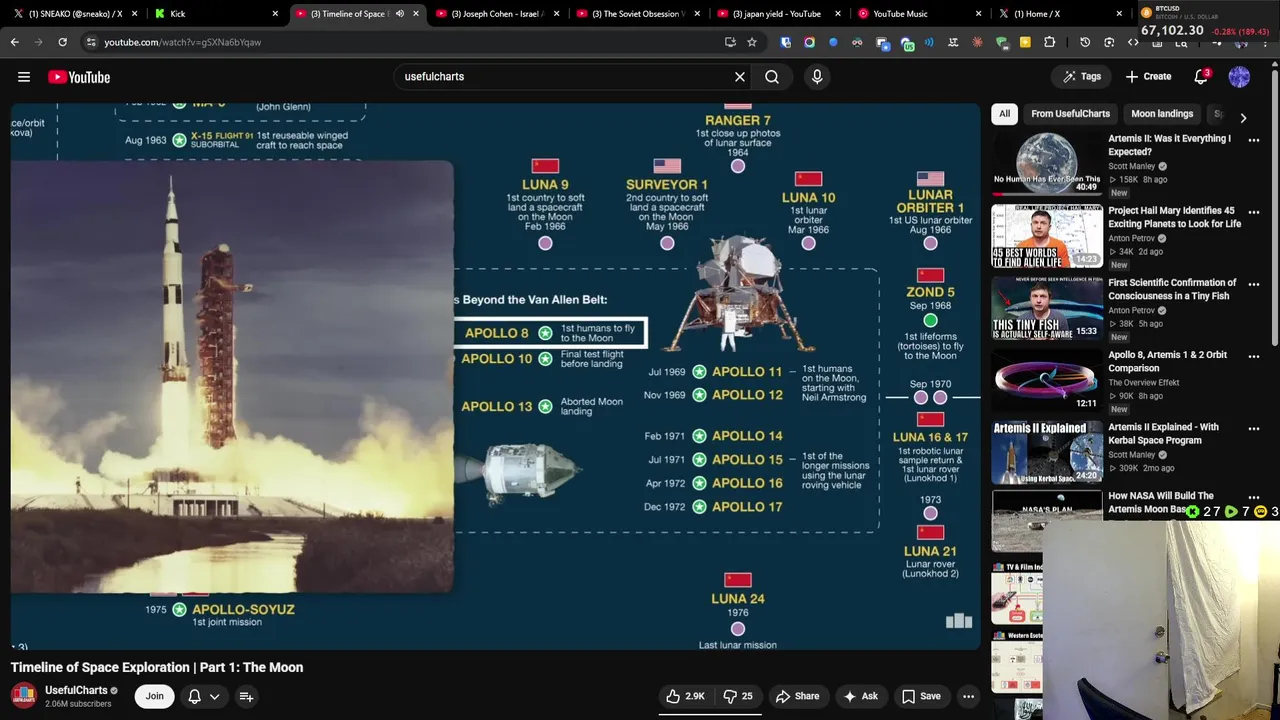Open the yellow note extension icon

point(1025,42)
